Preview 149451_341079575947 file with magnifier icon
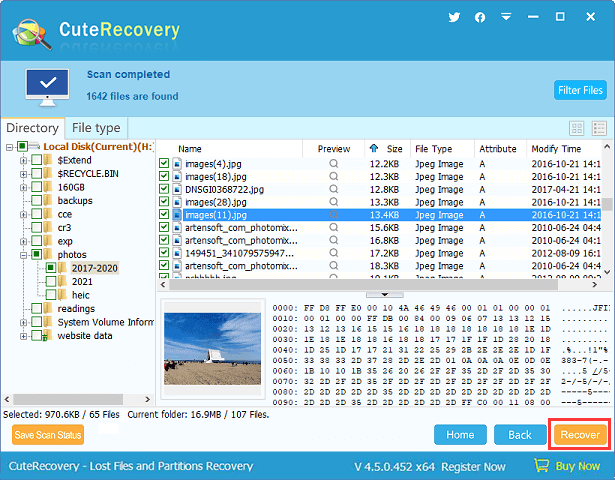Viewport: 615px width, 480px height. (x=333, y=253)
